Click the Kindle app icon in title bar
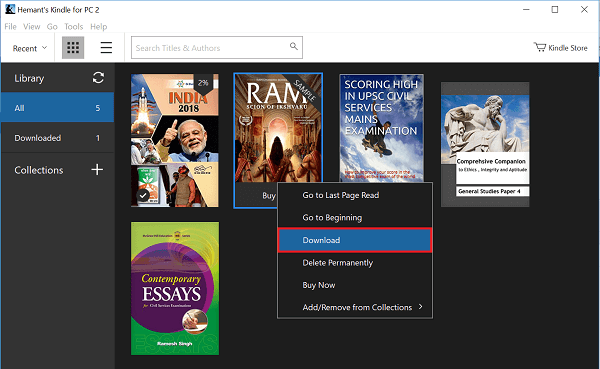This screenshot has height=369, width=600. click(x=10, y=9)
